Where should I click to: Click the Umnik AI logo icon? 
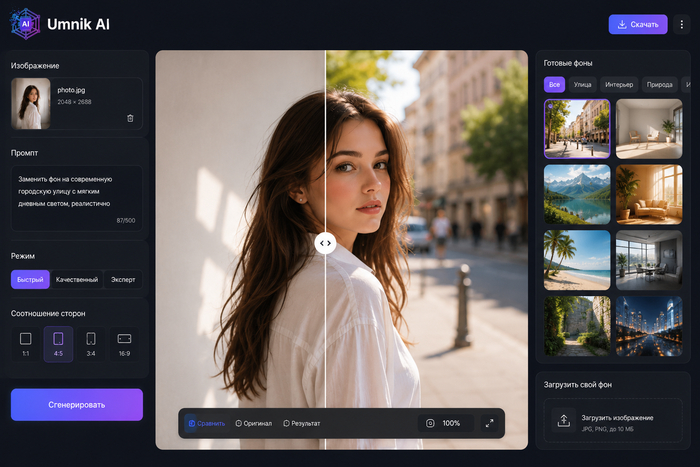tap(25, 24)
